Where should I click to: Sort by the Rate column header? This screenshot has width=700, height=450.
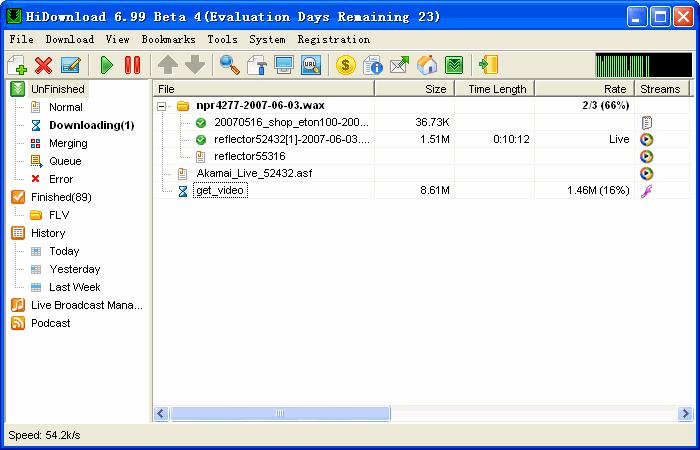point(585,89)
